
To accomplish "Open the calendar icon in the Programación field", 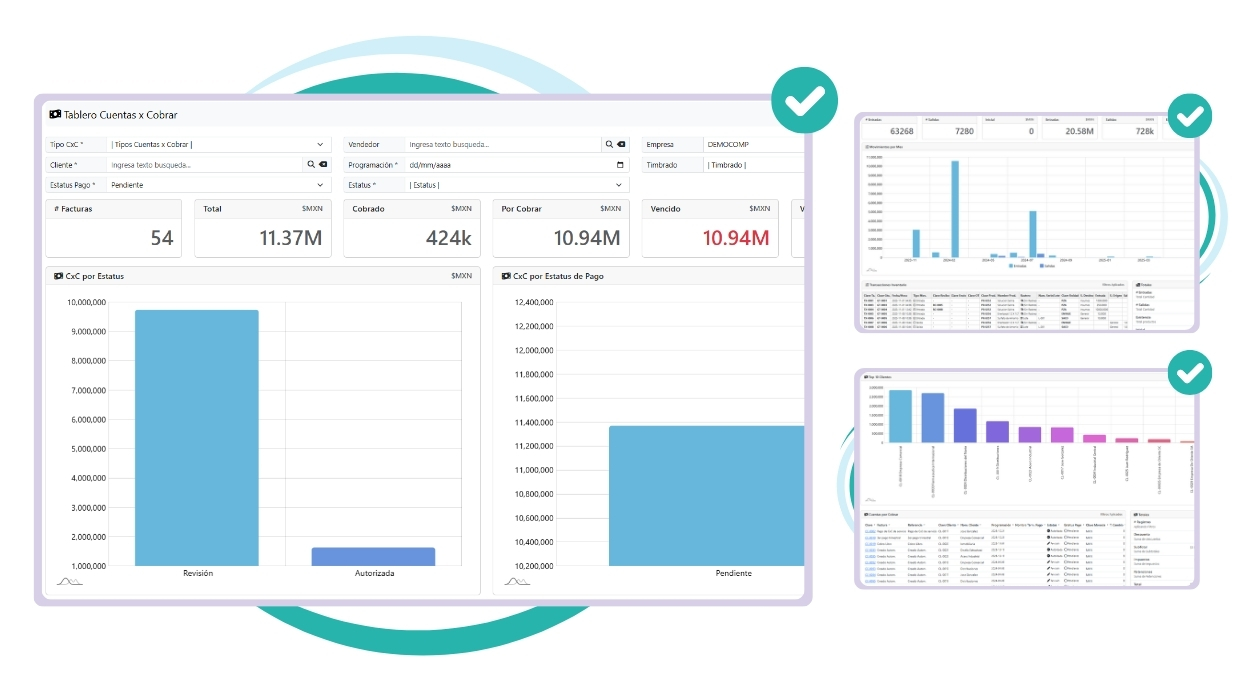I will click(x=620, y=164).
